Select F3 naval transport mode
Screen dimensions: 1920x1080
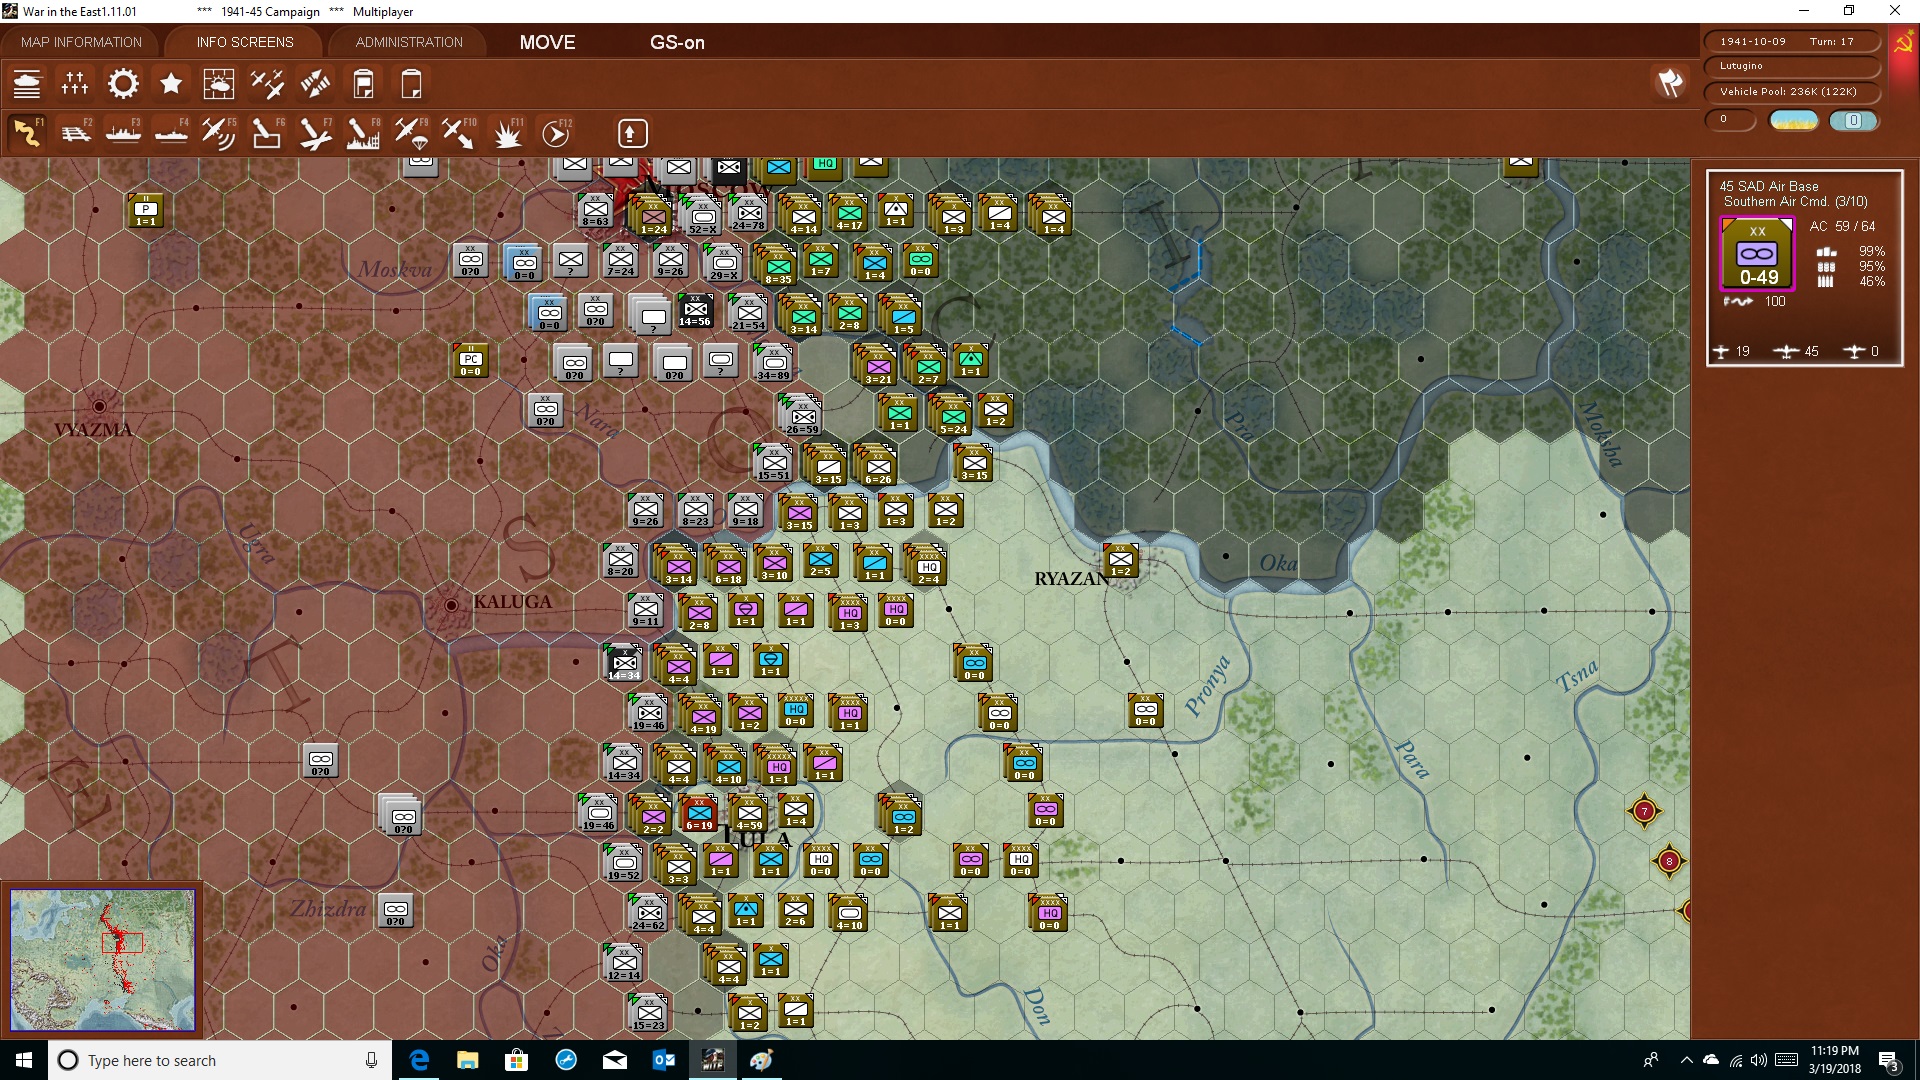[123, 133]
